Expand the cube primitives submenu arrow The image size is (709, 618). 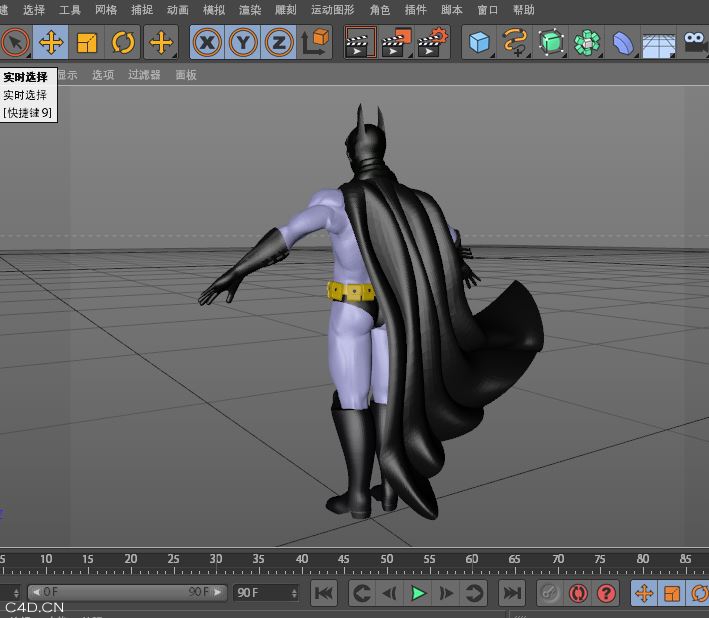click(x=492, y=56)
